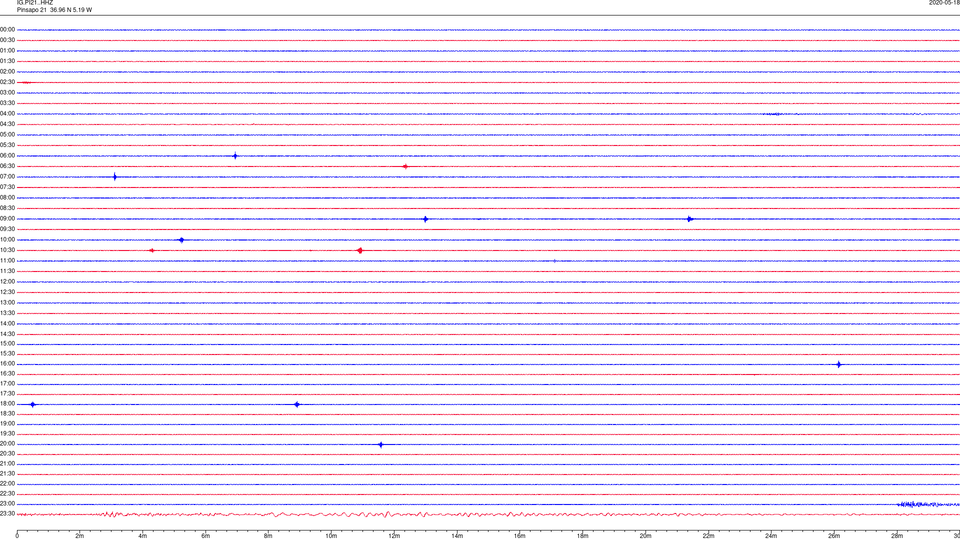Click the 11:00 time label

[x=7, y=261]
